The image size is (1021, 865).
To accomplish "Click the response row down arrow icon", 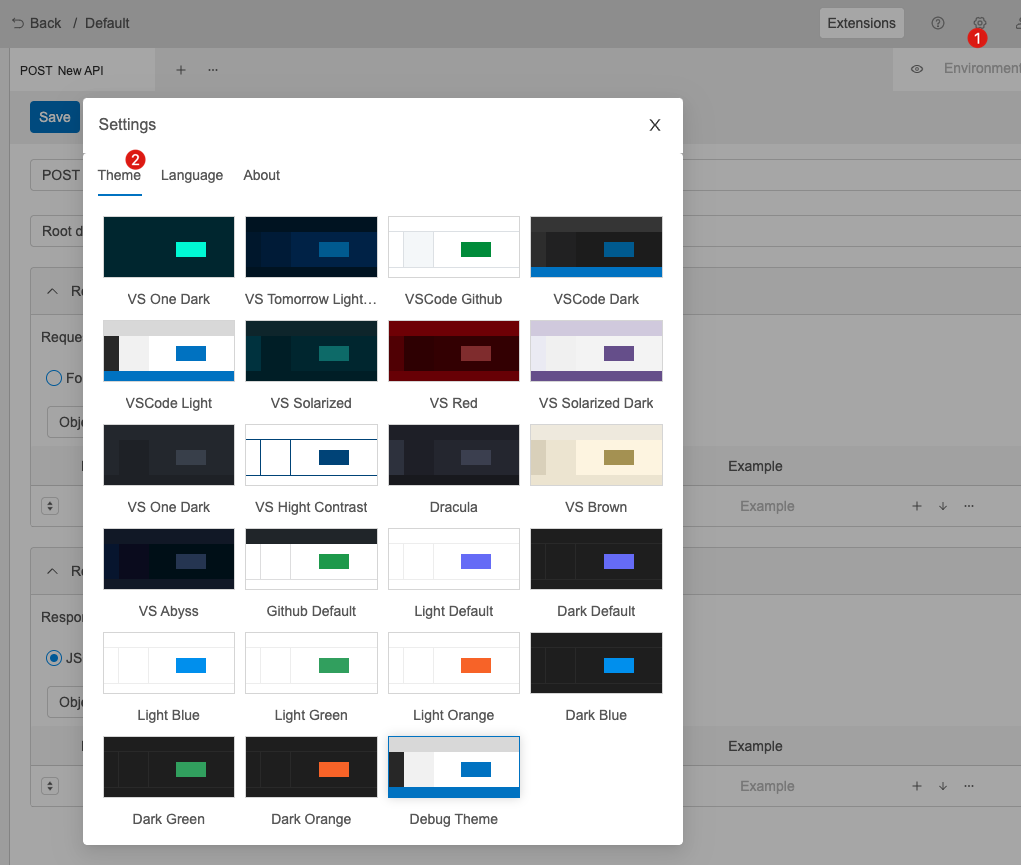I will (943, 786).
